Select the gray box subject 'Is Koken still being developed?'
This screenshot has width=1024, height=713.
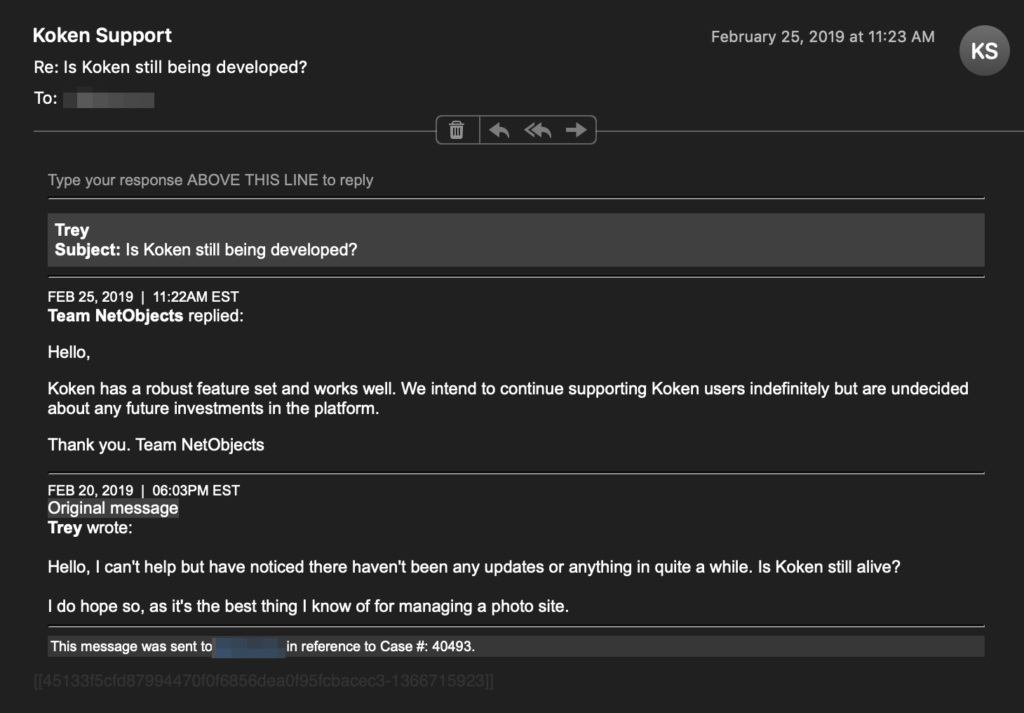[242, 249]
